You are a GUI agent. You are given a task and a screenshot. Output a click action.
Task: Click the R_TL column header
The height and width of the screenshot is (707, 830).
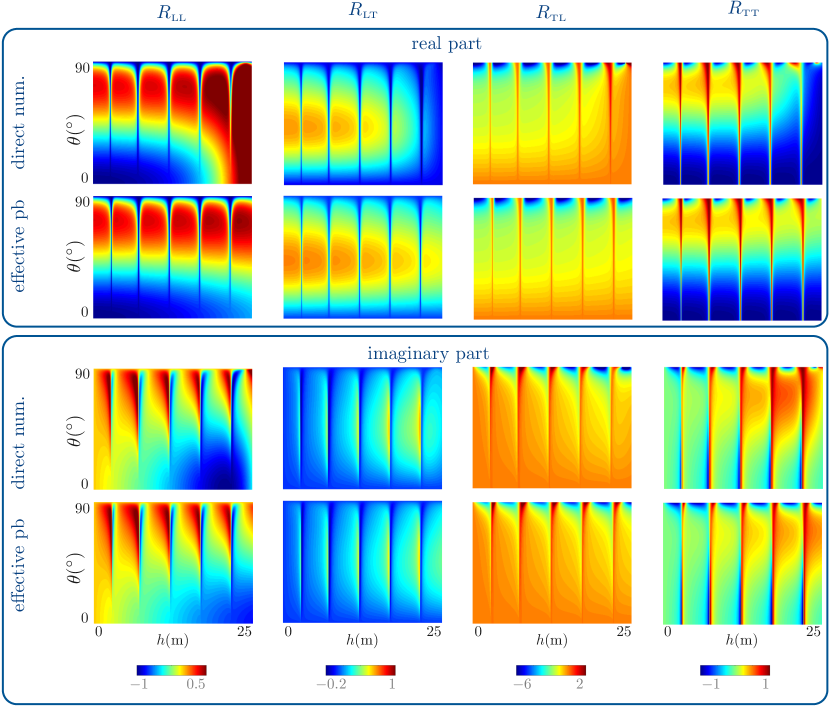[x=551, y=13]
